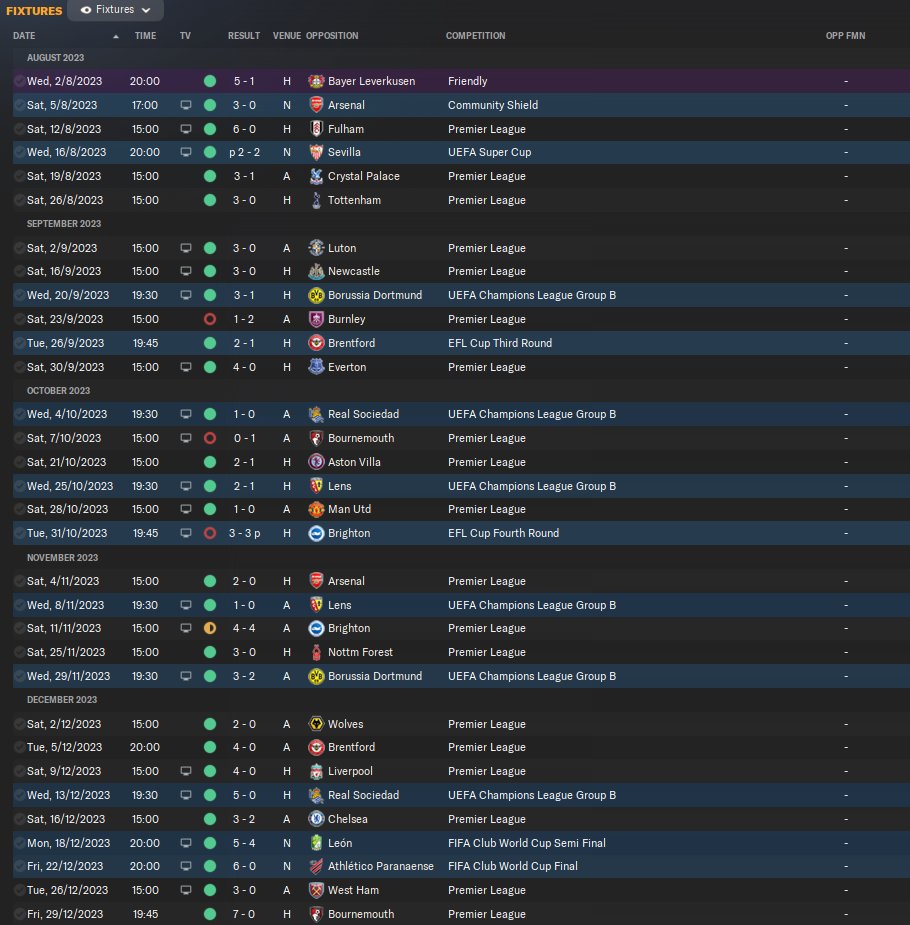The height and width of the screenshot is (925, 910).
Task: Click red loss indicator on Burnley row
Action: point(209,319)
